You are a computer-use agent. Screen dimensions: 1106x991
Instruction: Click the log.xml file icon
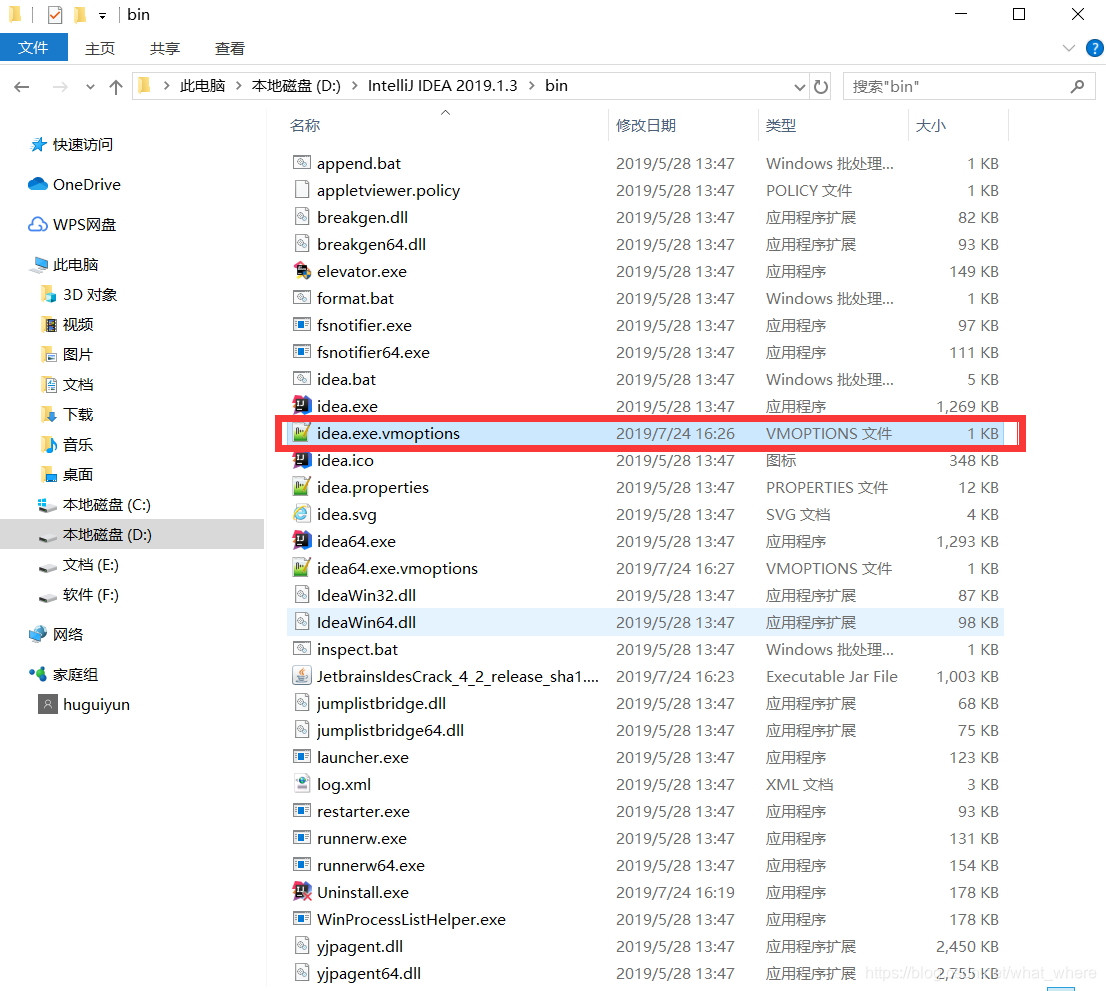pos(302,784)
